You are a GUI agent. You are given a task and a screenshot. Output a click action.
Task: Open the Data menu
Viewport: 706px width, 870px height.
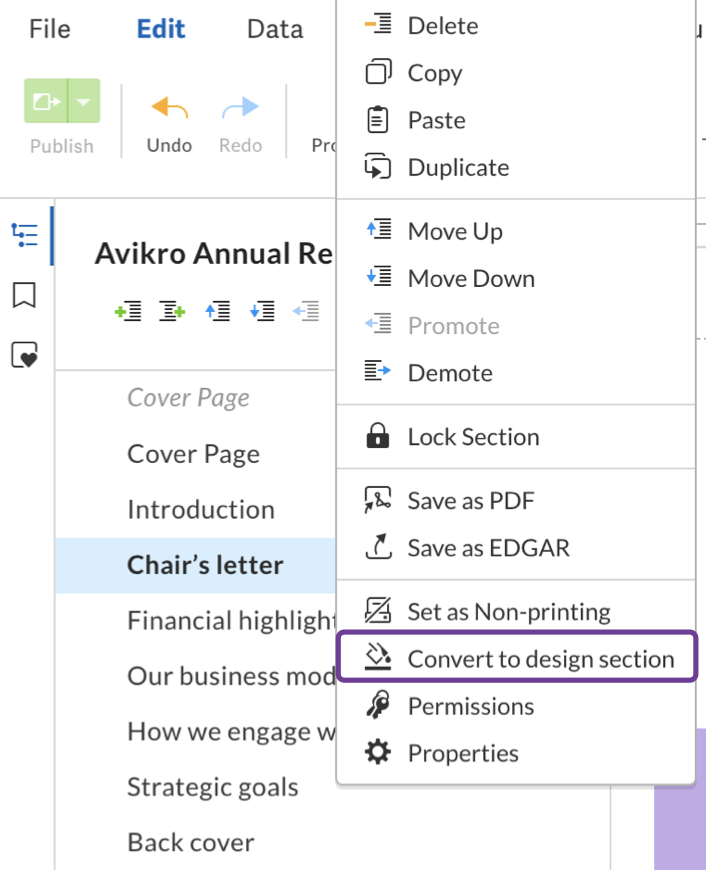[274, 28]
